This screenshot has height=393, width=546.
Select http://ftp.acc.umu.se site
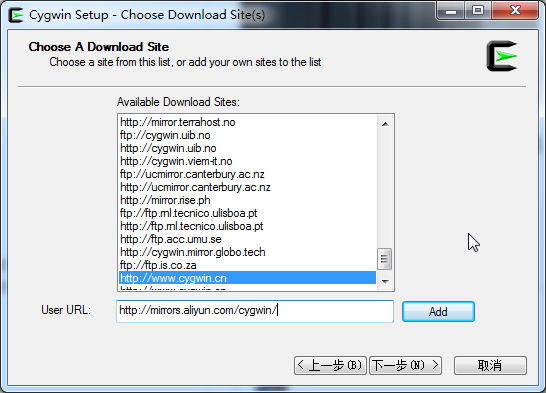[x=247, y=239]
